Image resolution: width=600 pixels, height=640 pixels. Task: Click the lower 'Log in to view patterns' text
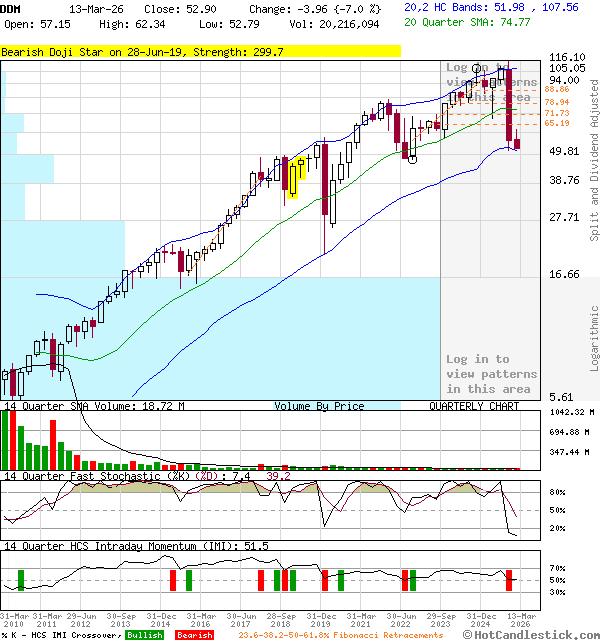491,374
